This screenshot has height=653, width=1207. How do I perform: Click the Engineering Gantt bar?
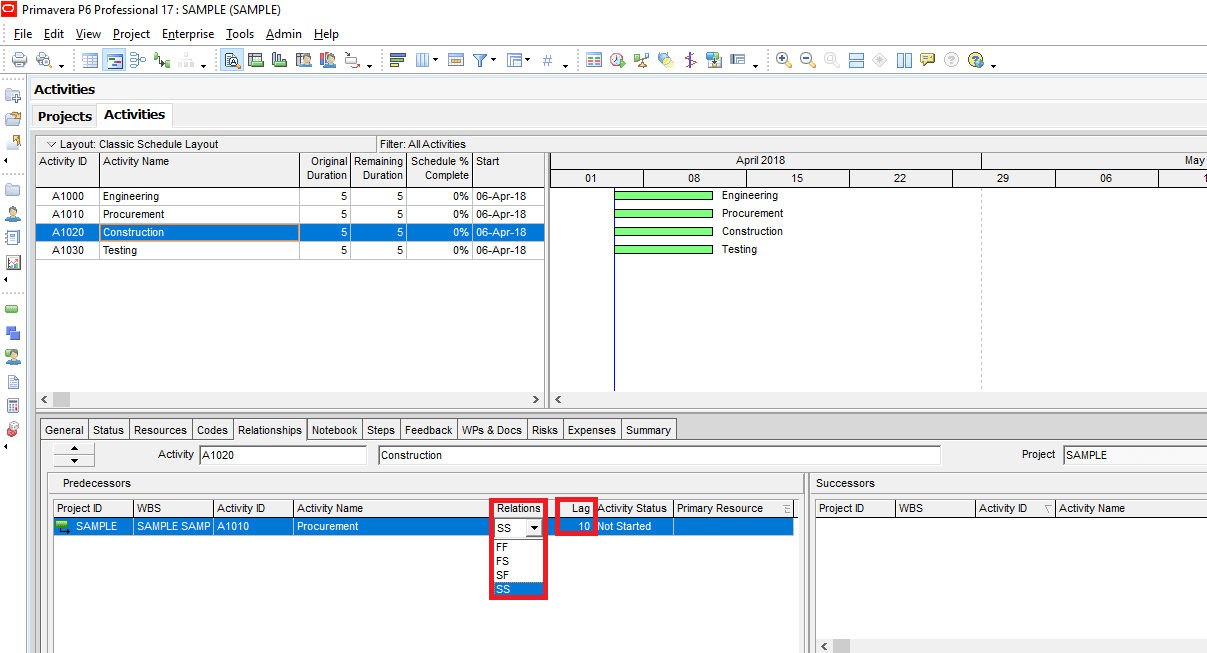click(x=664, y=196)
